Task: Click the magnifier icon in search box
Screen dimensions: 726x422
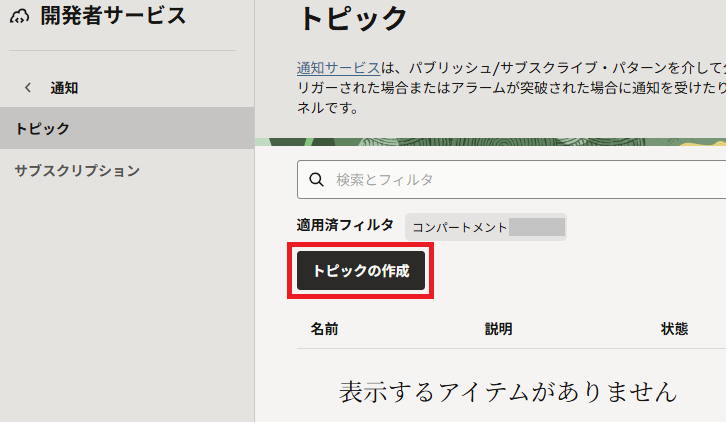Action: [316, 179]
